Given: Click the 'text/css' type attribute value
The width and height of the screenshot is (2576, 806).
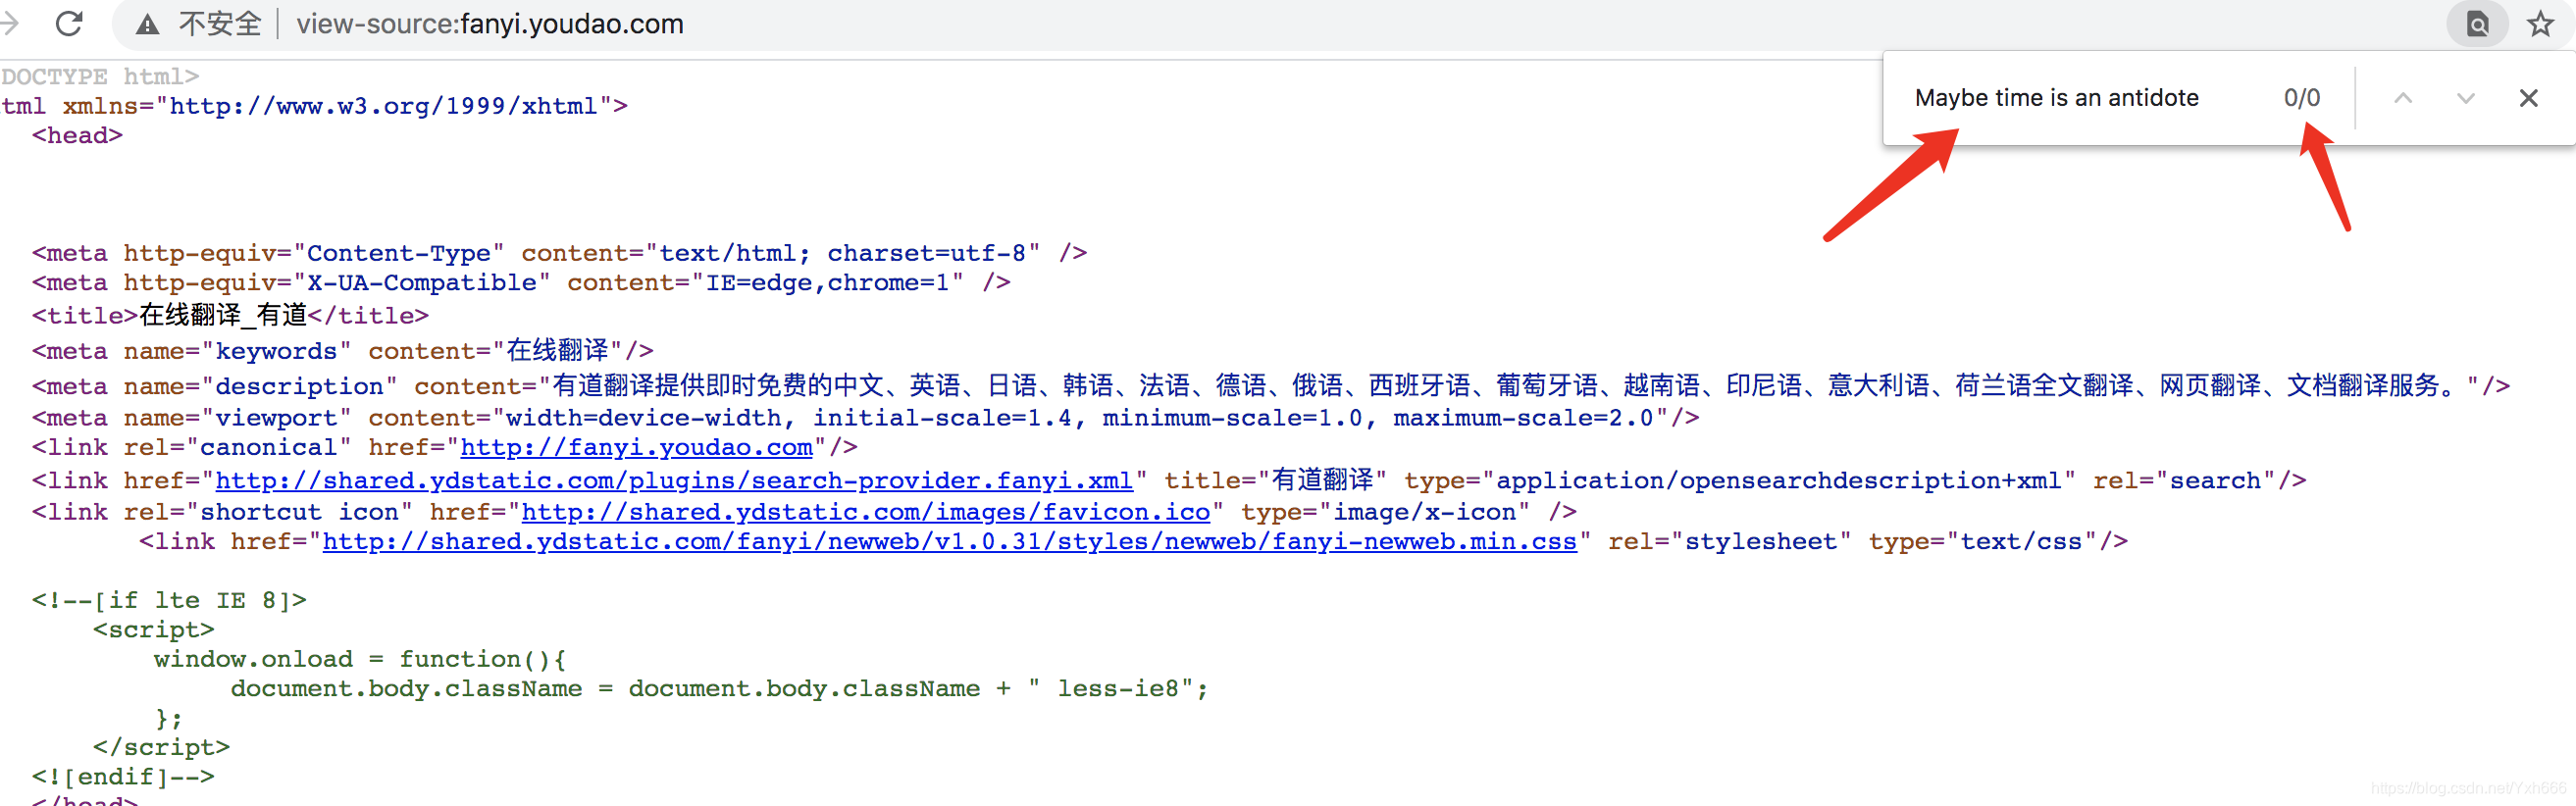Looking at the screenshot, I should (2021, 542).
